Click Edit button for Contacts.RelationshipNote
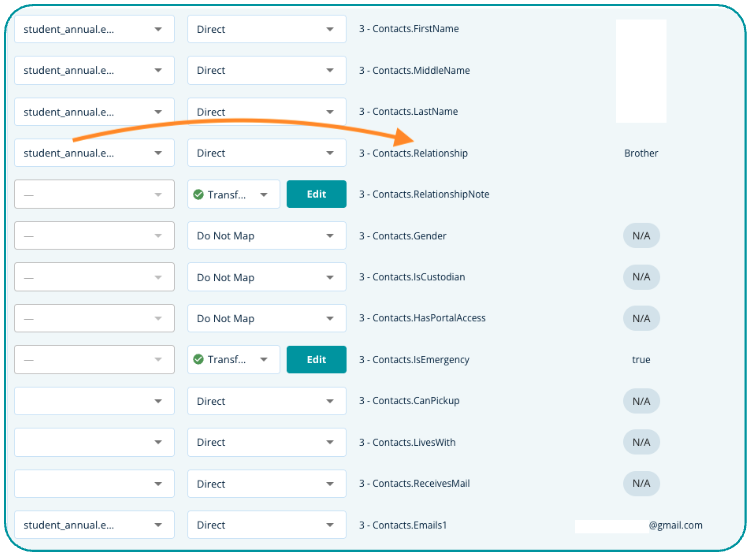 (x=316, y=194)
